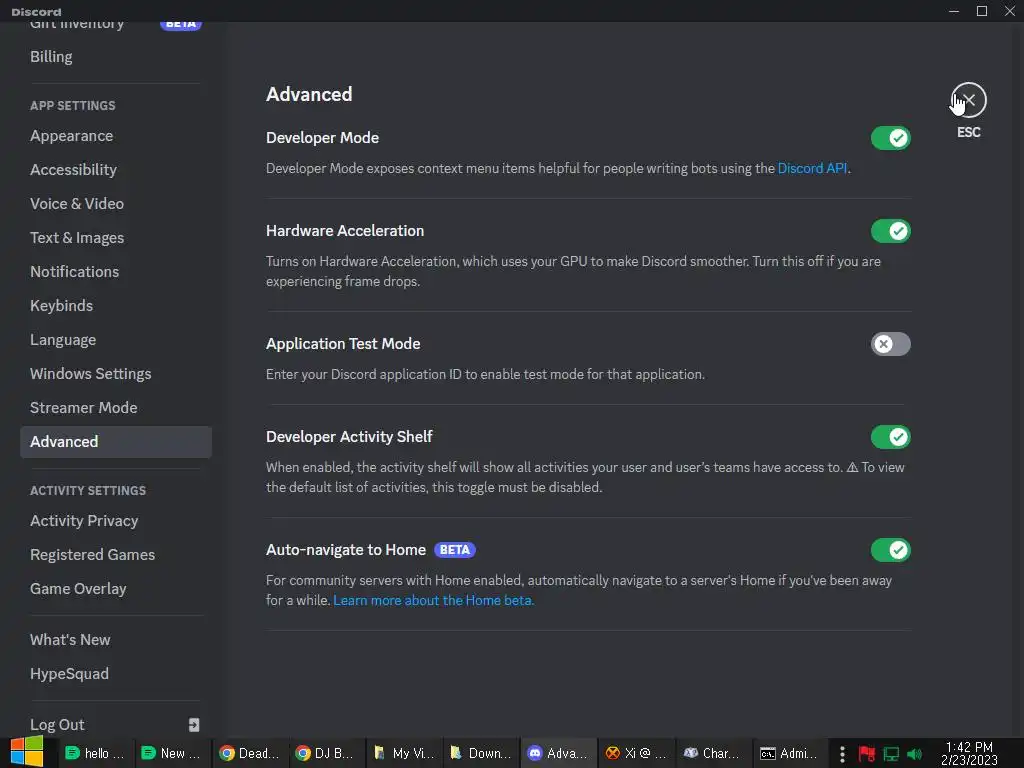Switch to 'Xi @' taskbar window
1024x768 pixels.
(x=635, y=753)
